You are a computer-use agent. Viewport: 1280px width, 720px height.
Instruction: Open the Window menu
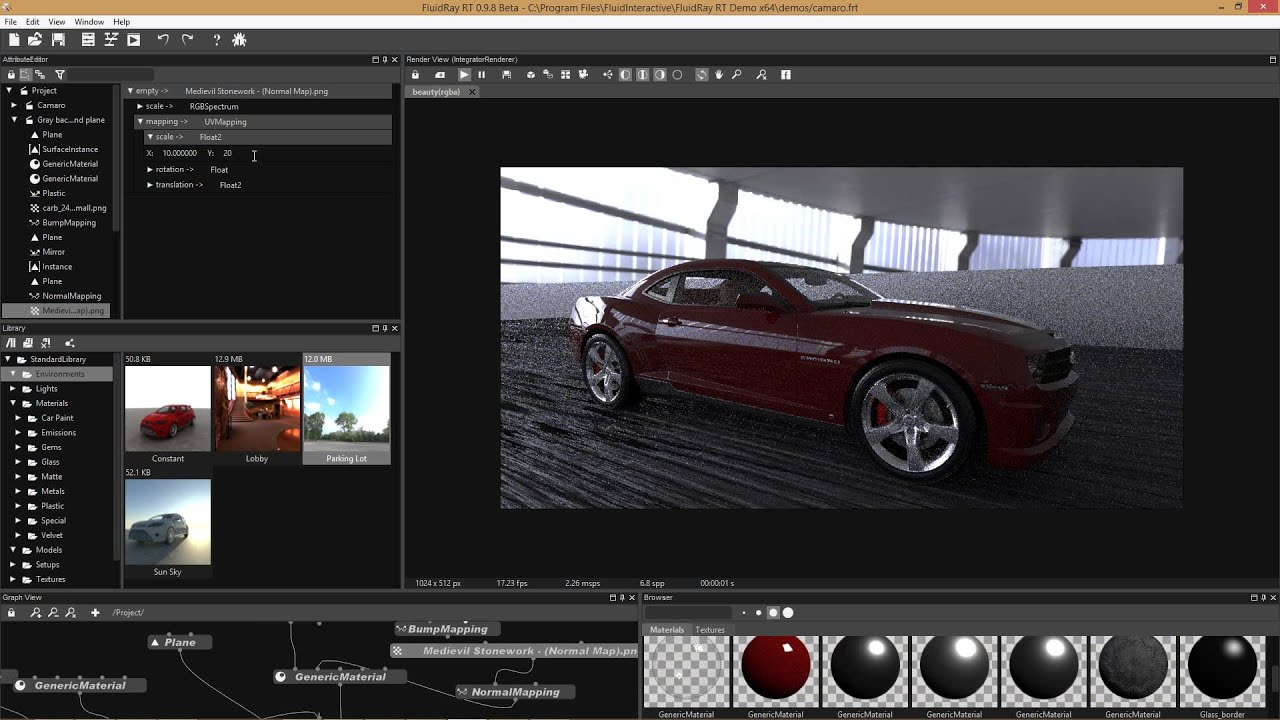click(x=89, y=22)
